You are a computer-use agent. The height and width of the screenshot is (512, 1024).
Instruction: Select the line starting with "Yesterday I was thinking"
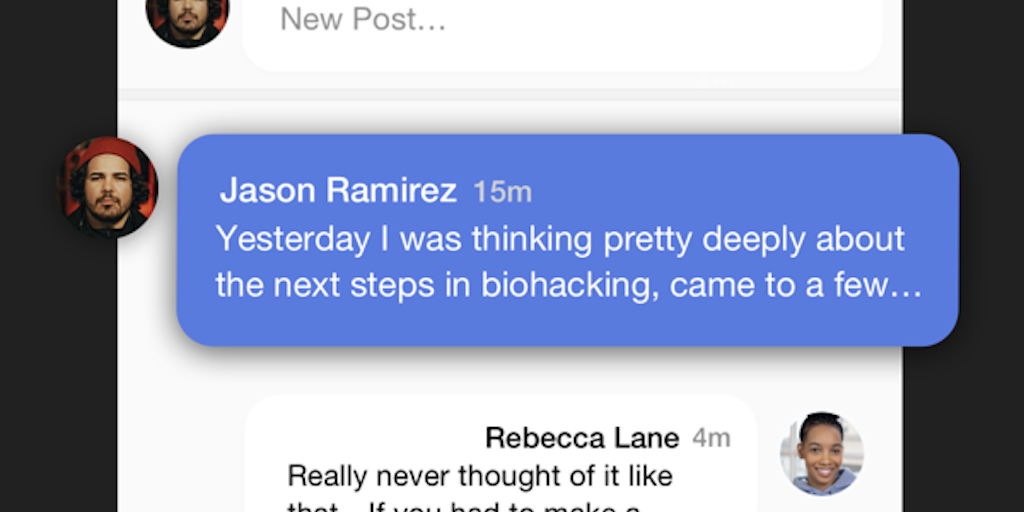pyautogui.click(x=560, y=239)
